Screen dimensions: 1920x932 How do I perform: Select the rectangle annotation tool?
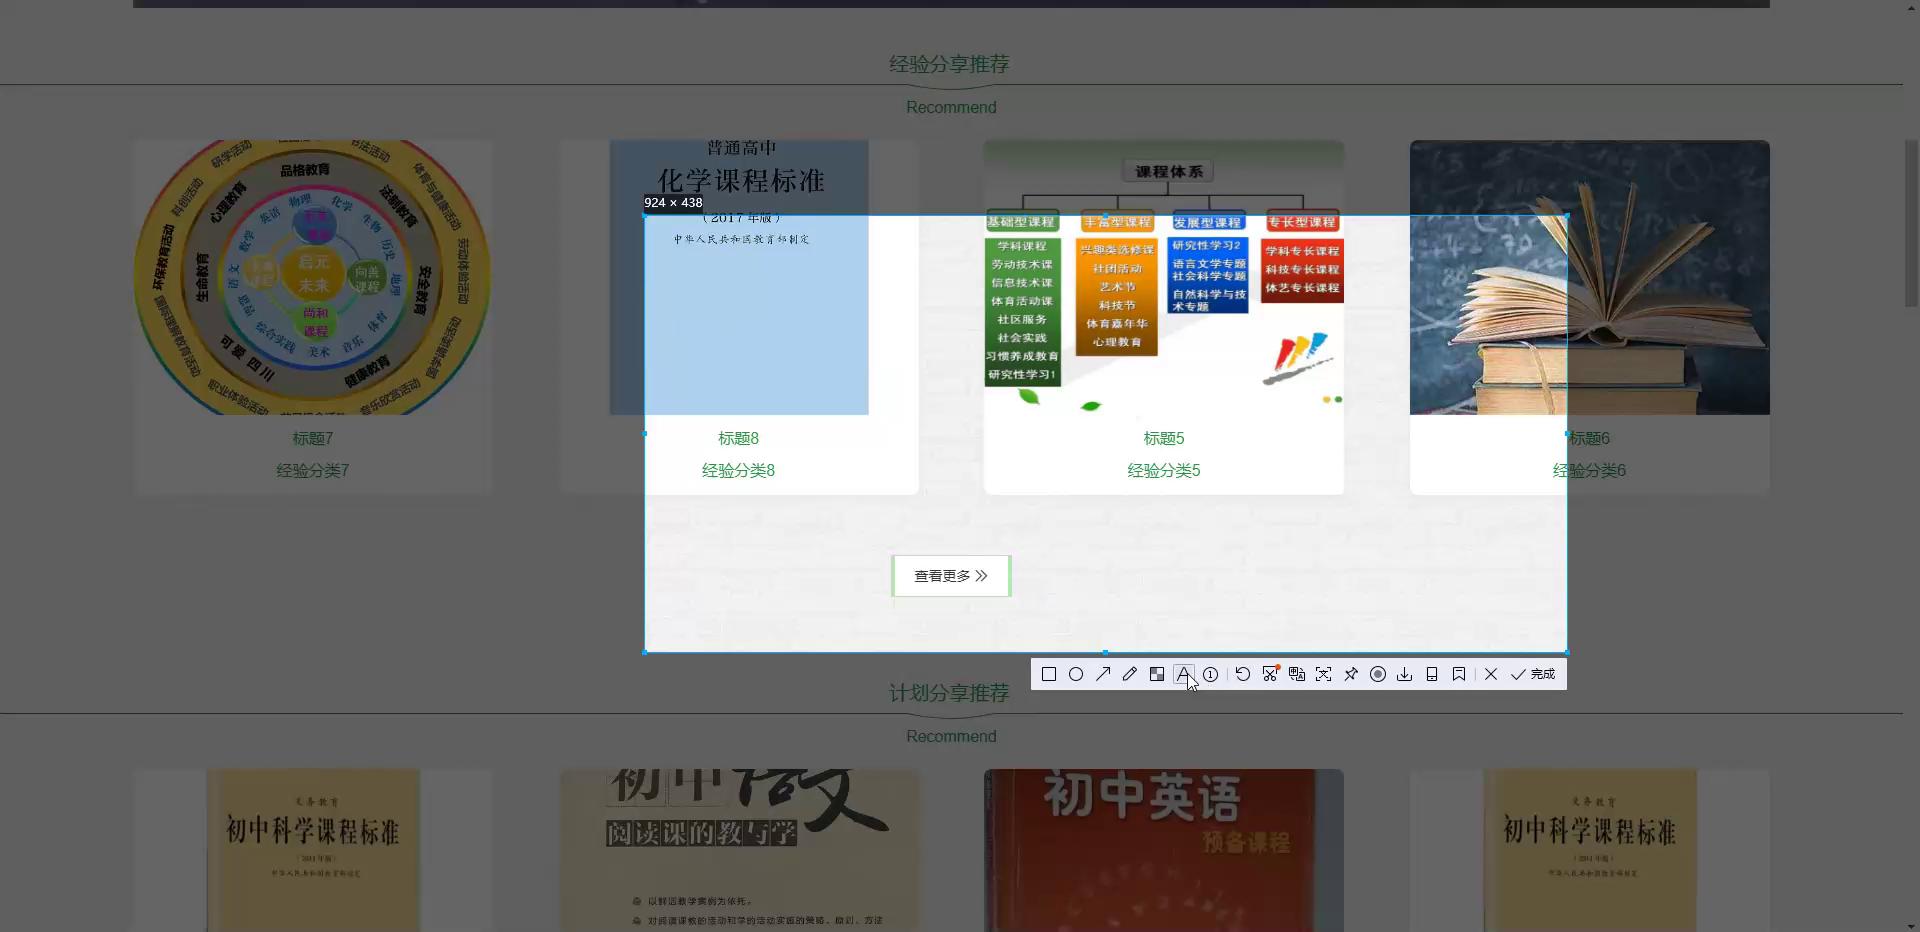click(1049, 674)
